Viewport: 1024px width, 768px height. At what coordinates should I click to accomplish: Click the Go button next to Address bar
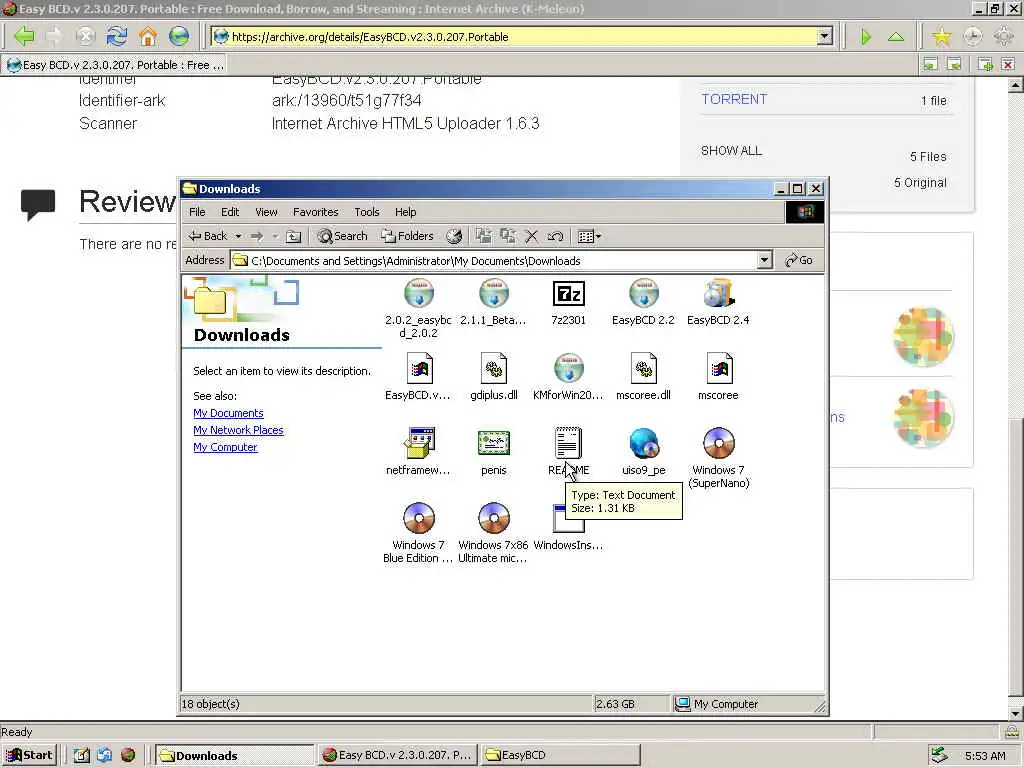[799, 261]
